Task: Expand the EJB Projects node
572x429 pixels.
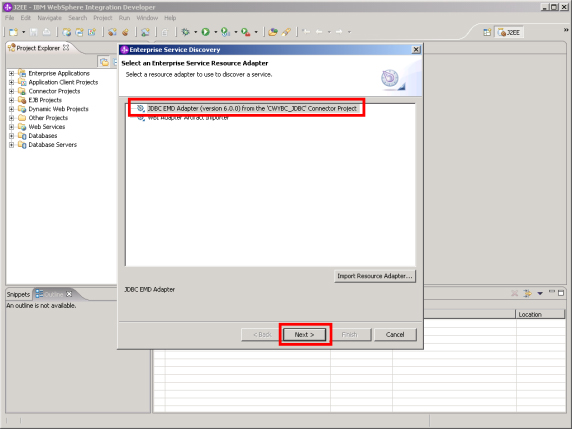Action: [x=11, y=100]
